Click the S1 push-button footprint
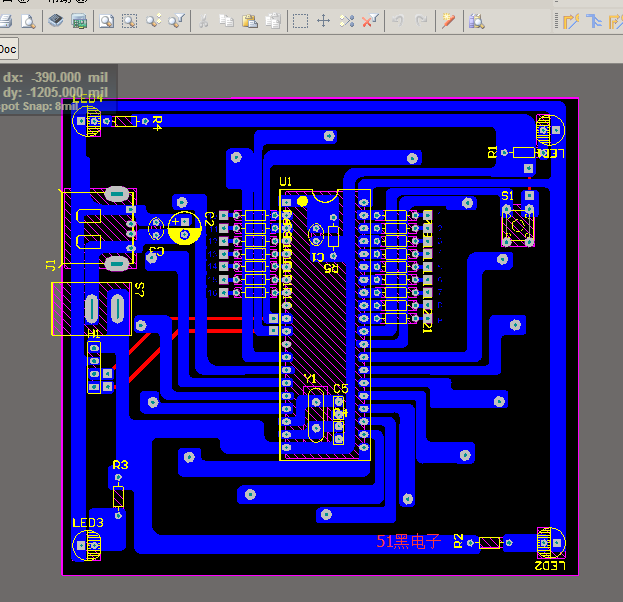623x602 pixels. (x=518, y=225)
